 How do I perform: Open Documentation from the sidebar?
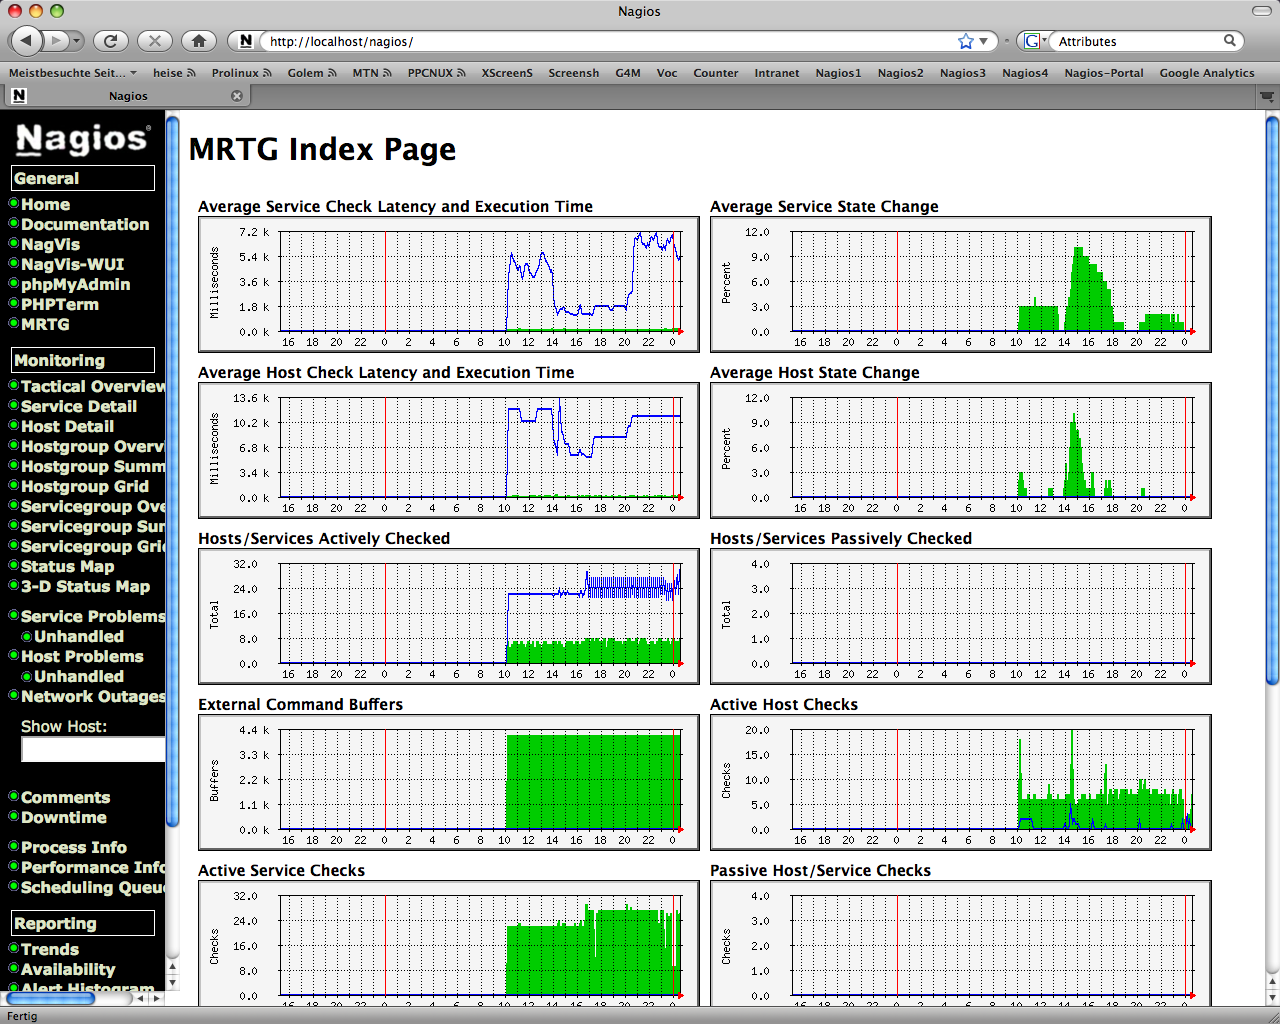85,224
